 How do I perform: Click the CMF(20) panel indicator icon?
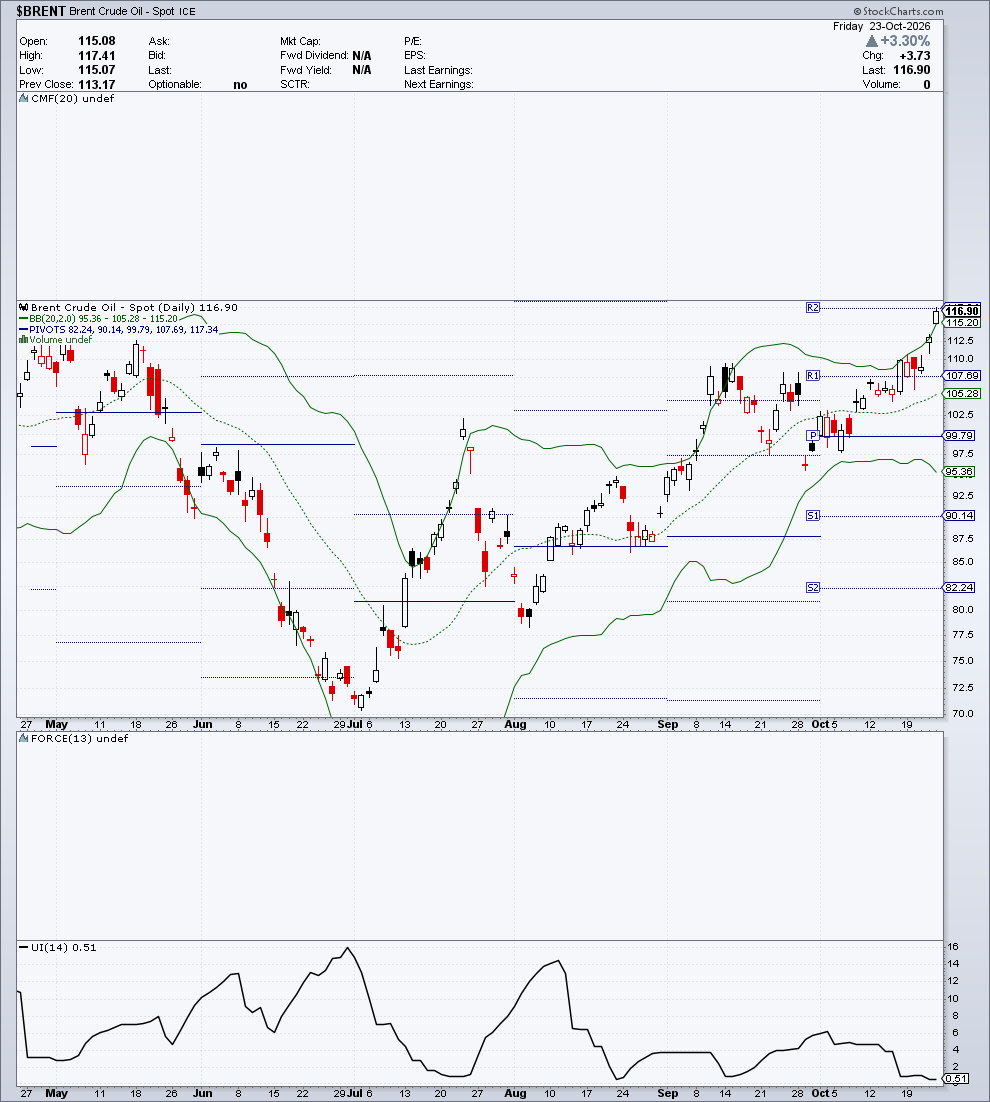point(24,99)
